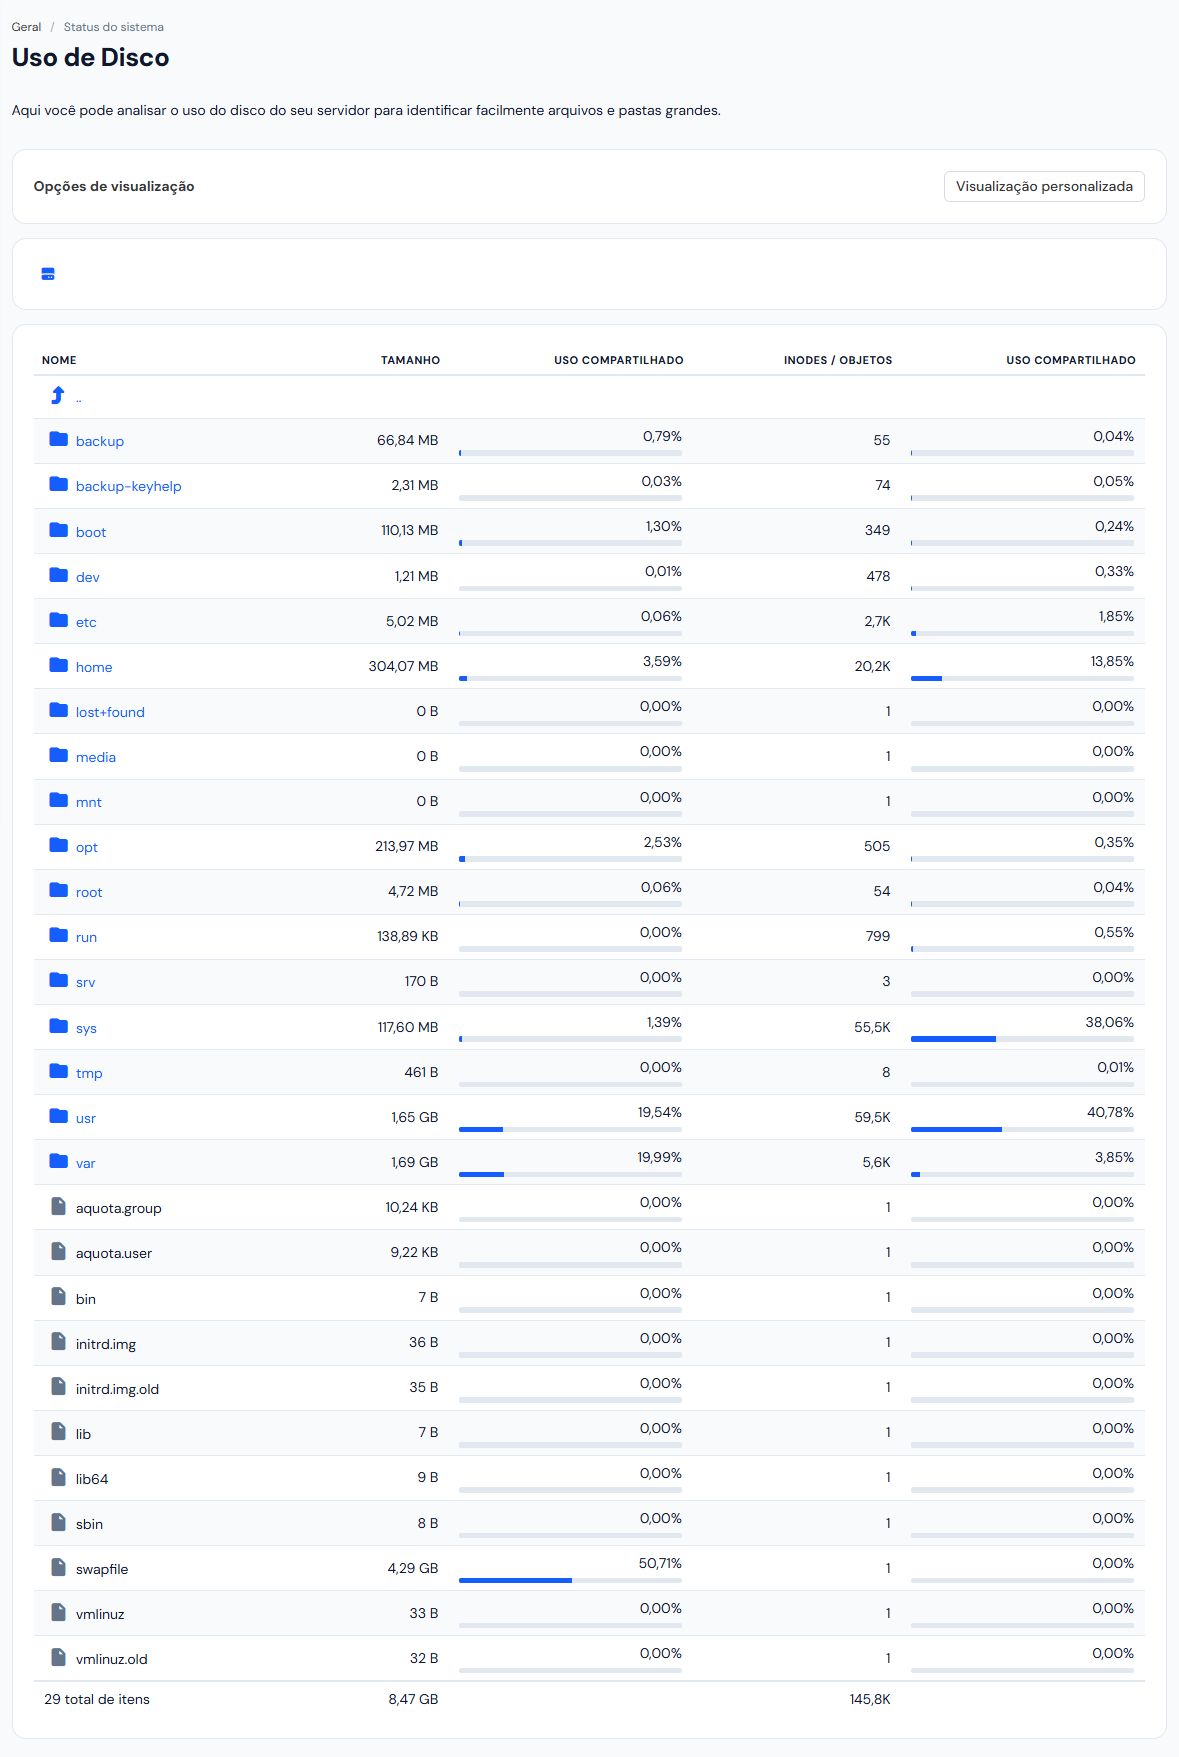Open the usr folder link
1179x1757 pixels.
click(x=86, y=1118)
